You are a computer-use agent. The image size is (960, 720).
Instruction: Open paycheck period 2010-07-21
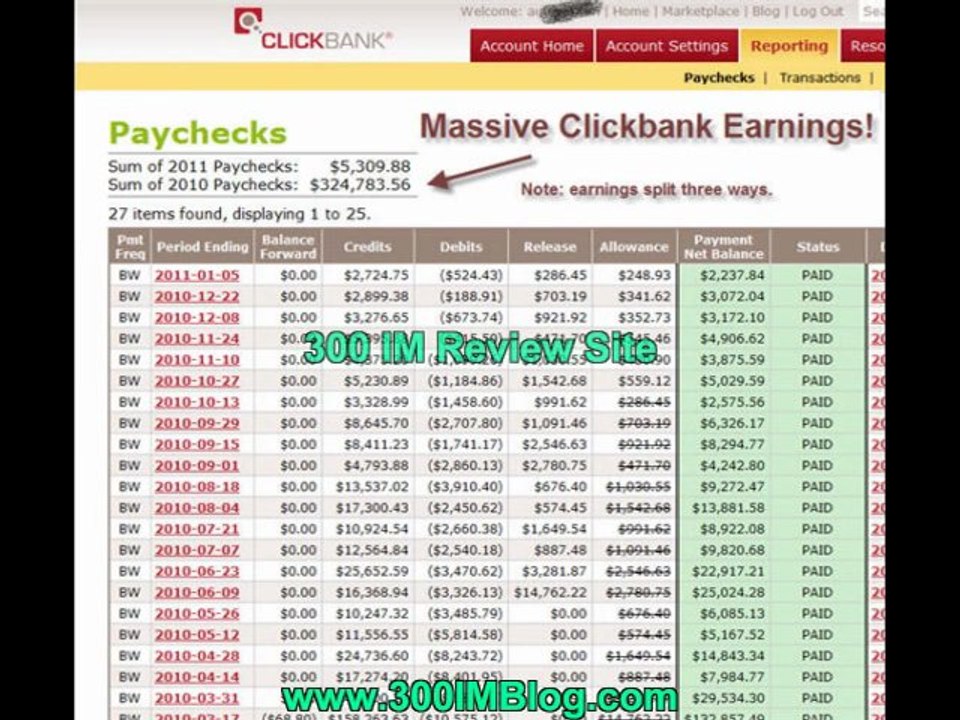click(x=197, y=529)
